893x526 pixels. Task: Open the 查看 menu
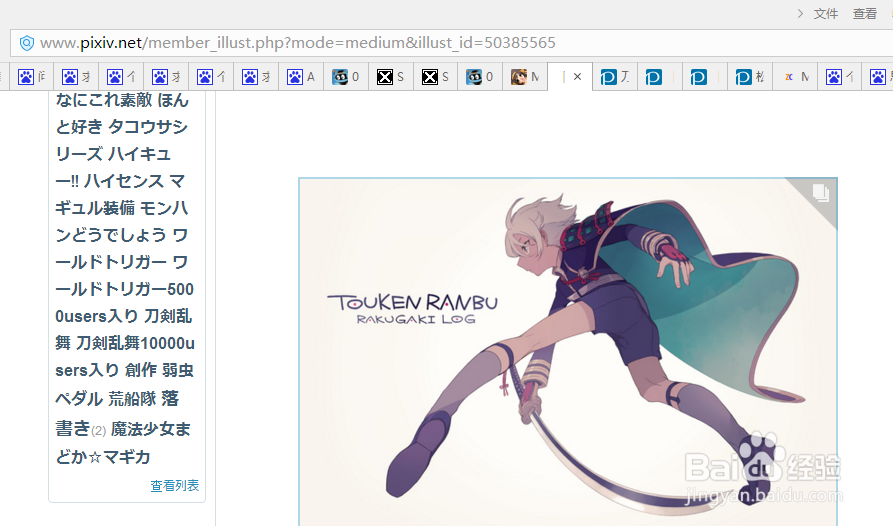coord(865,14)
